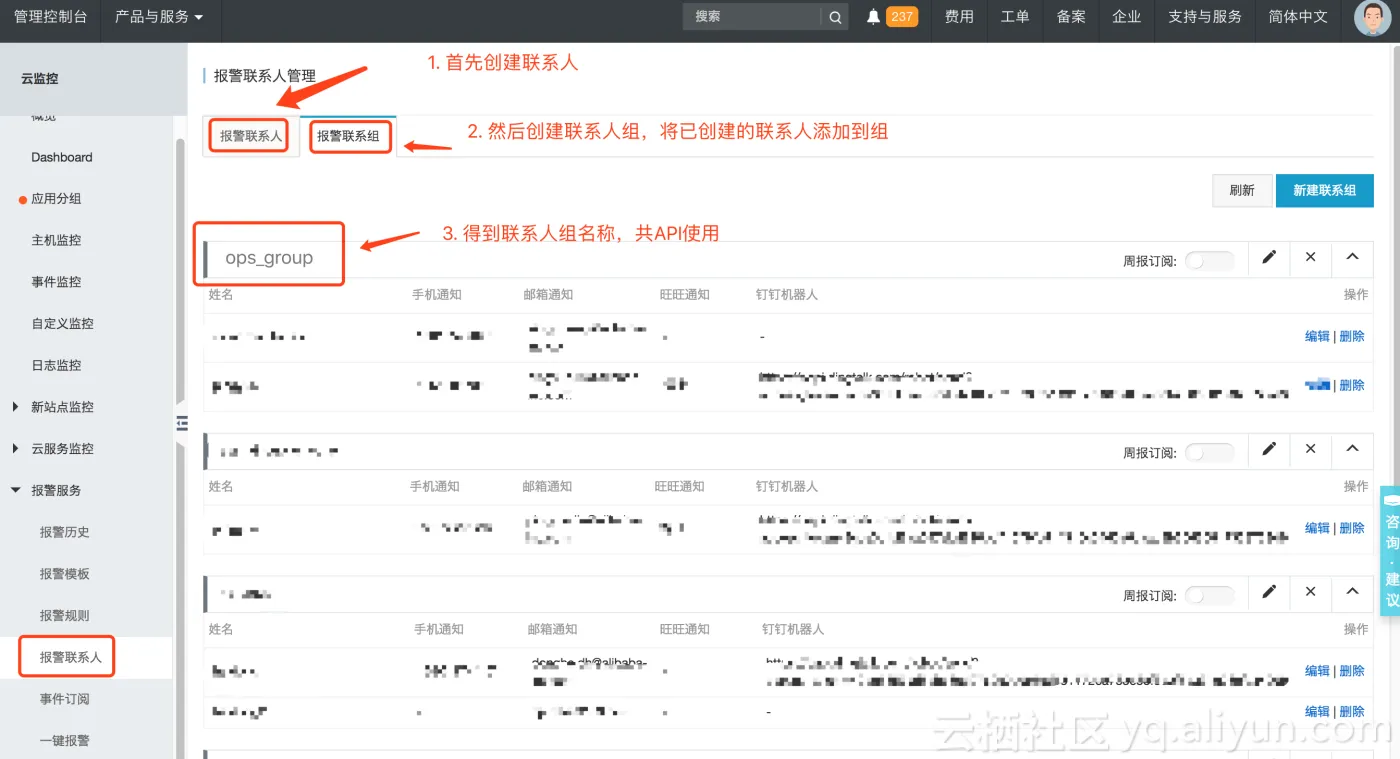Open 咨询·建议 feedback side widget

tap(1390, 550)
